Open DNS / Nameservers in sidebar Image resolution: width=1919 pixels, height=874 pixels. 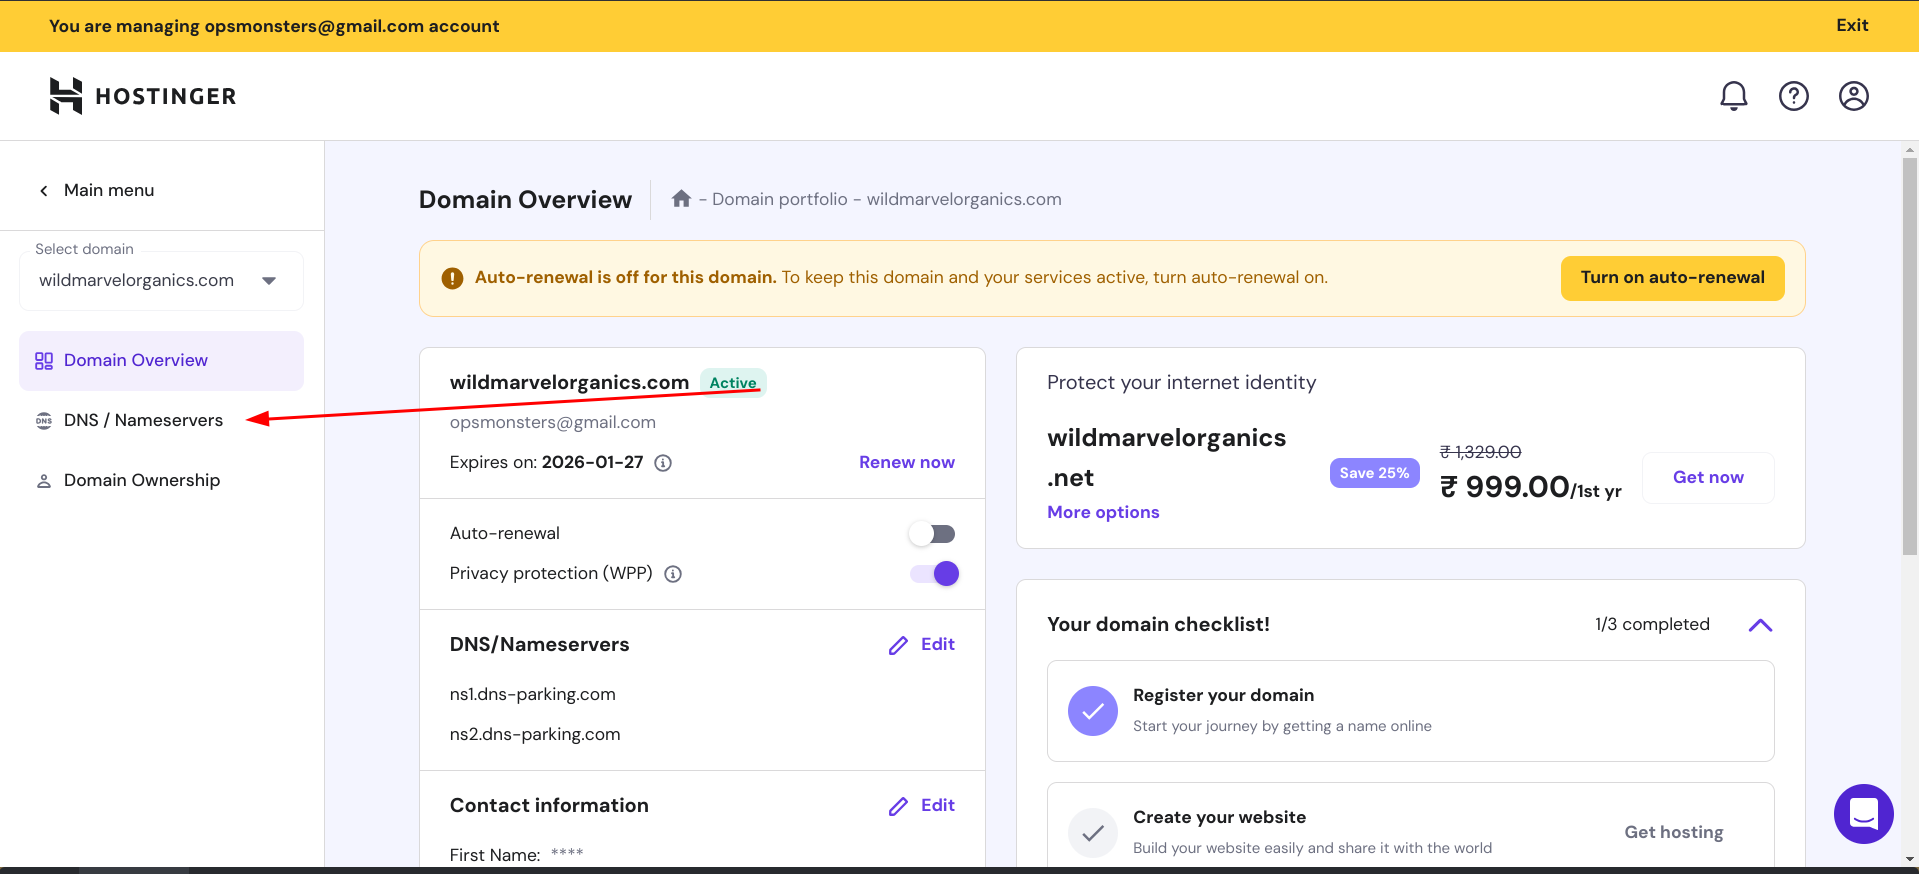(x=143, y=420)
